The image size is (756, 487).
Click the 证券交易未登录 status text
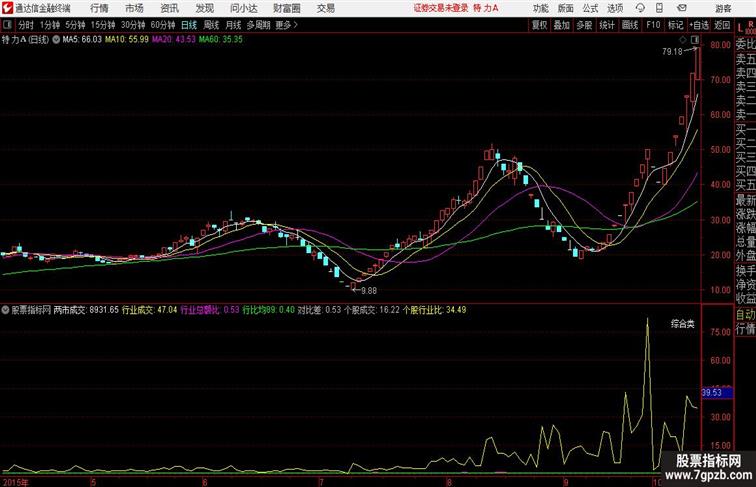441,8
